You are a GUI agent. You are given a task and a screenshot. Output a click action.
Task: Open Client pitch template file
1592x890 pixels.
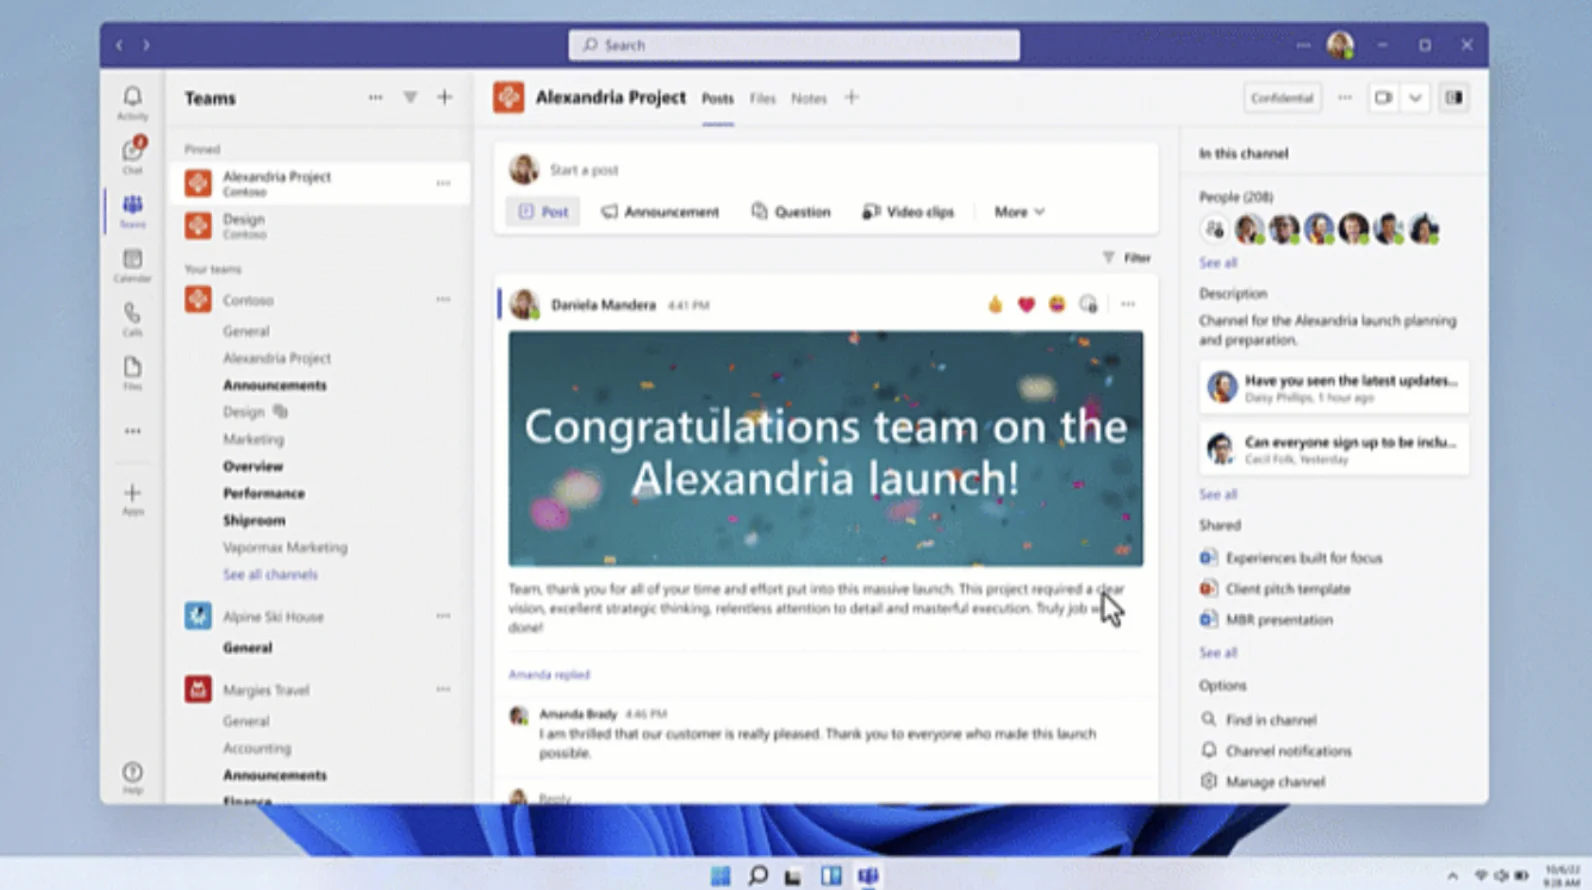(1276, 589)
